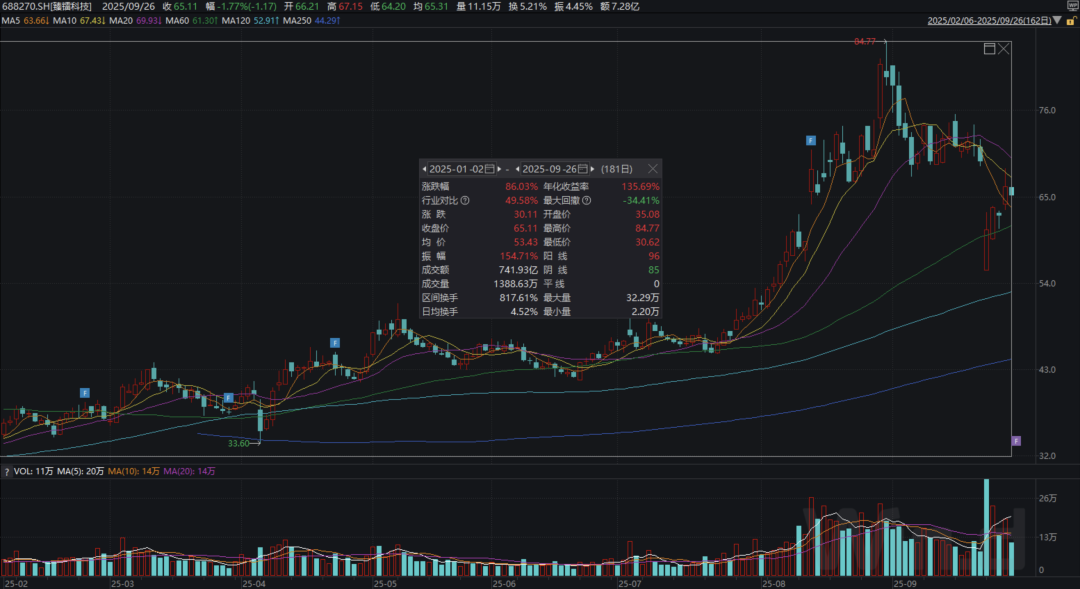Click the F marker near the 25-04 label
Image resolution: width=1080 pixels, height=589 pixels.
pos(228,397)
